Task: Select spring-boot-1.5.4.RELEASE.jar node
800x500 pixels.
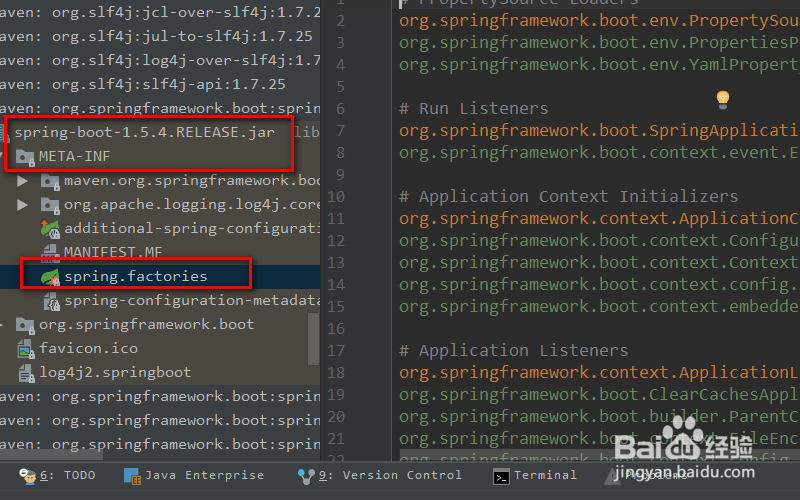Action: 144,133
